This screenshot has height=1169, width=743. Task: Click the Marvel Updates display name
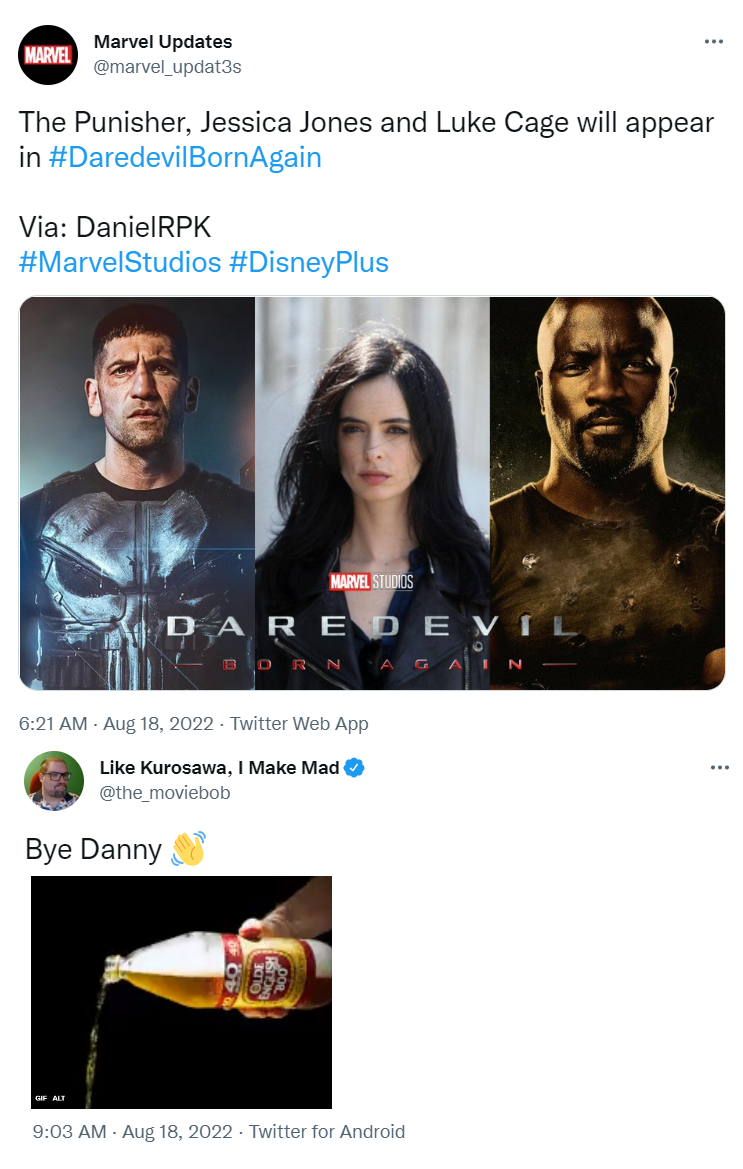coord(162,42)
